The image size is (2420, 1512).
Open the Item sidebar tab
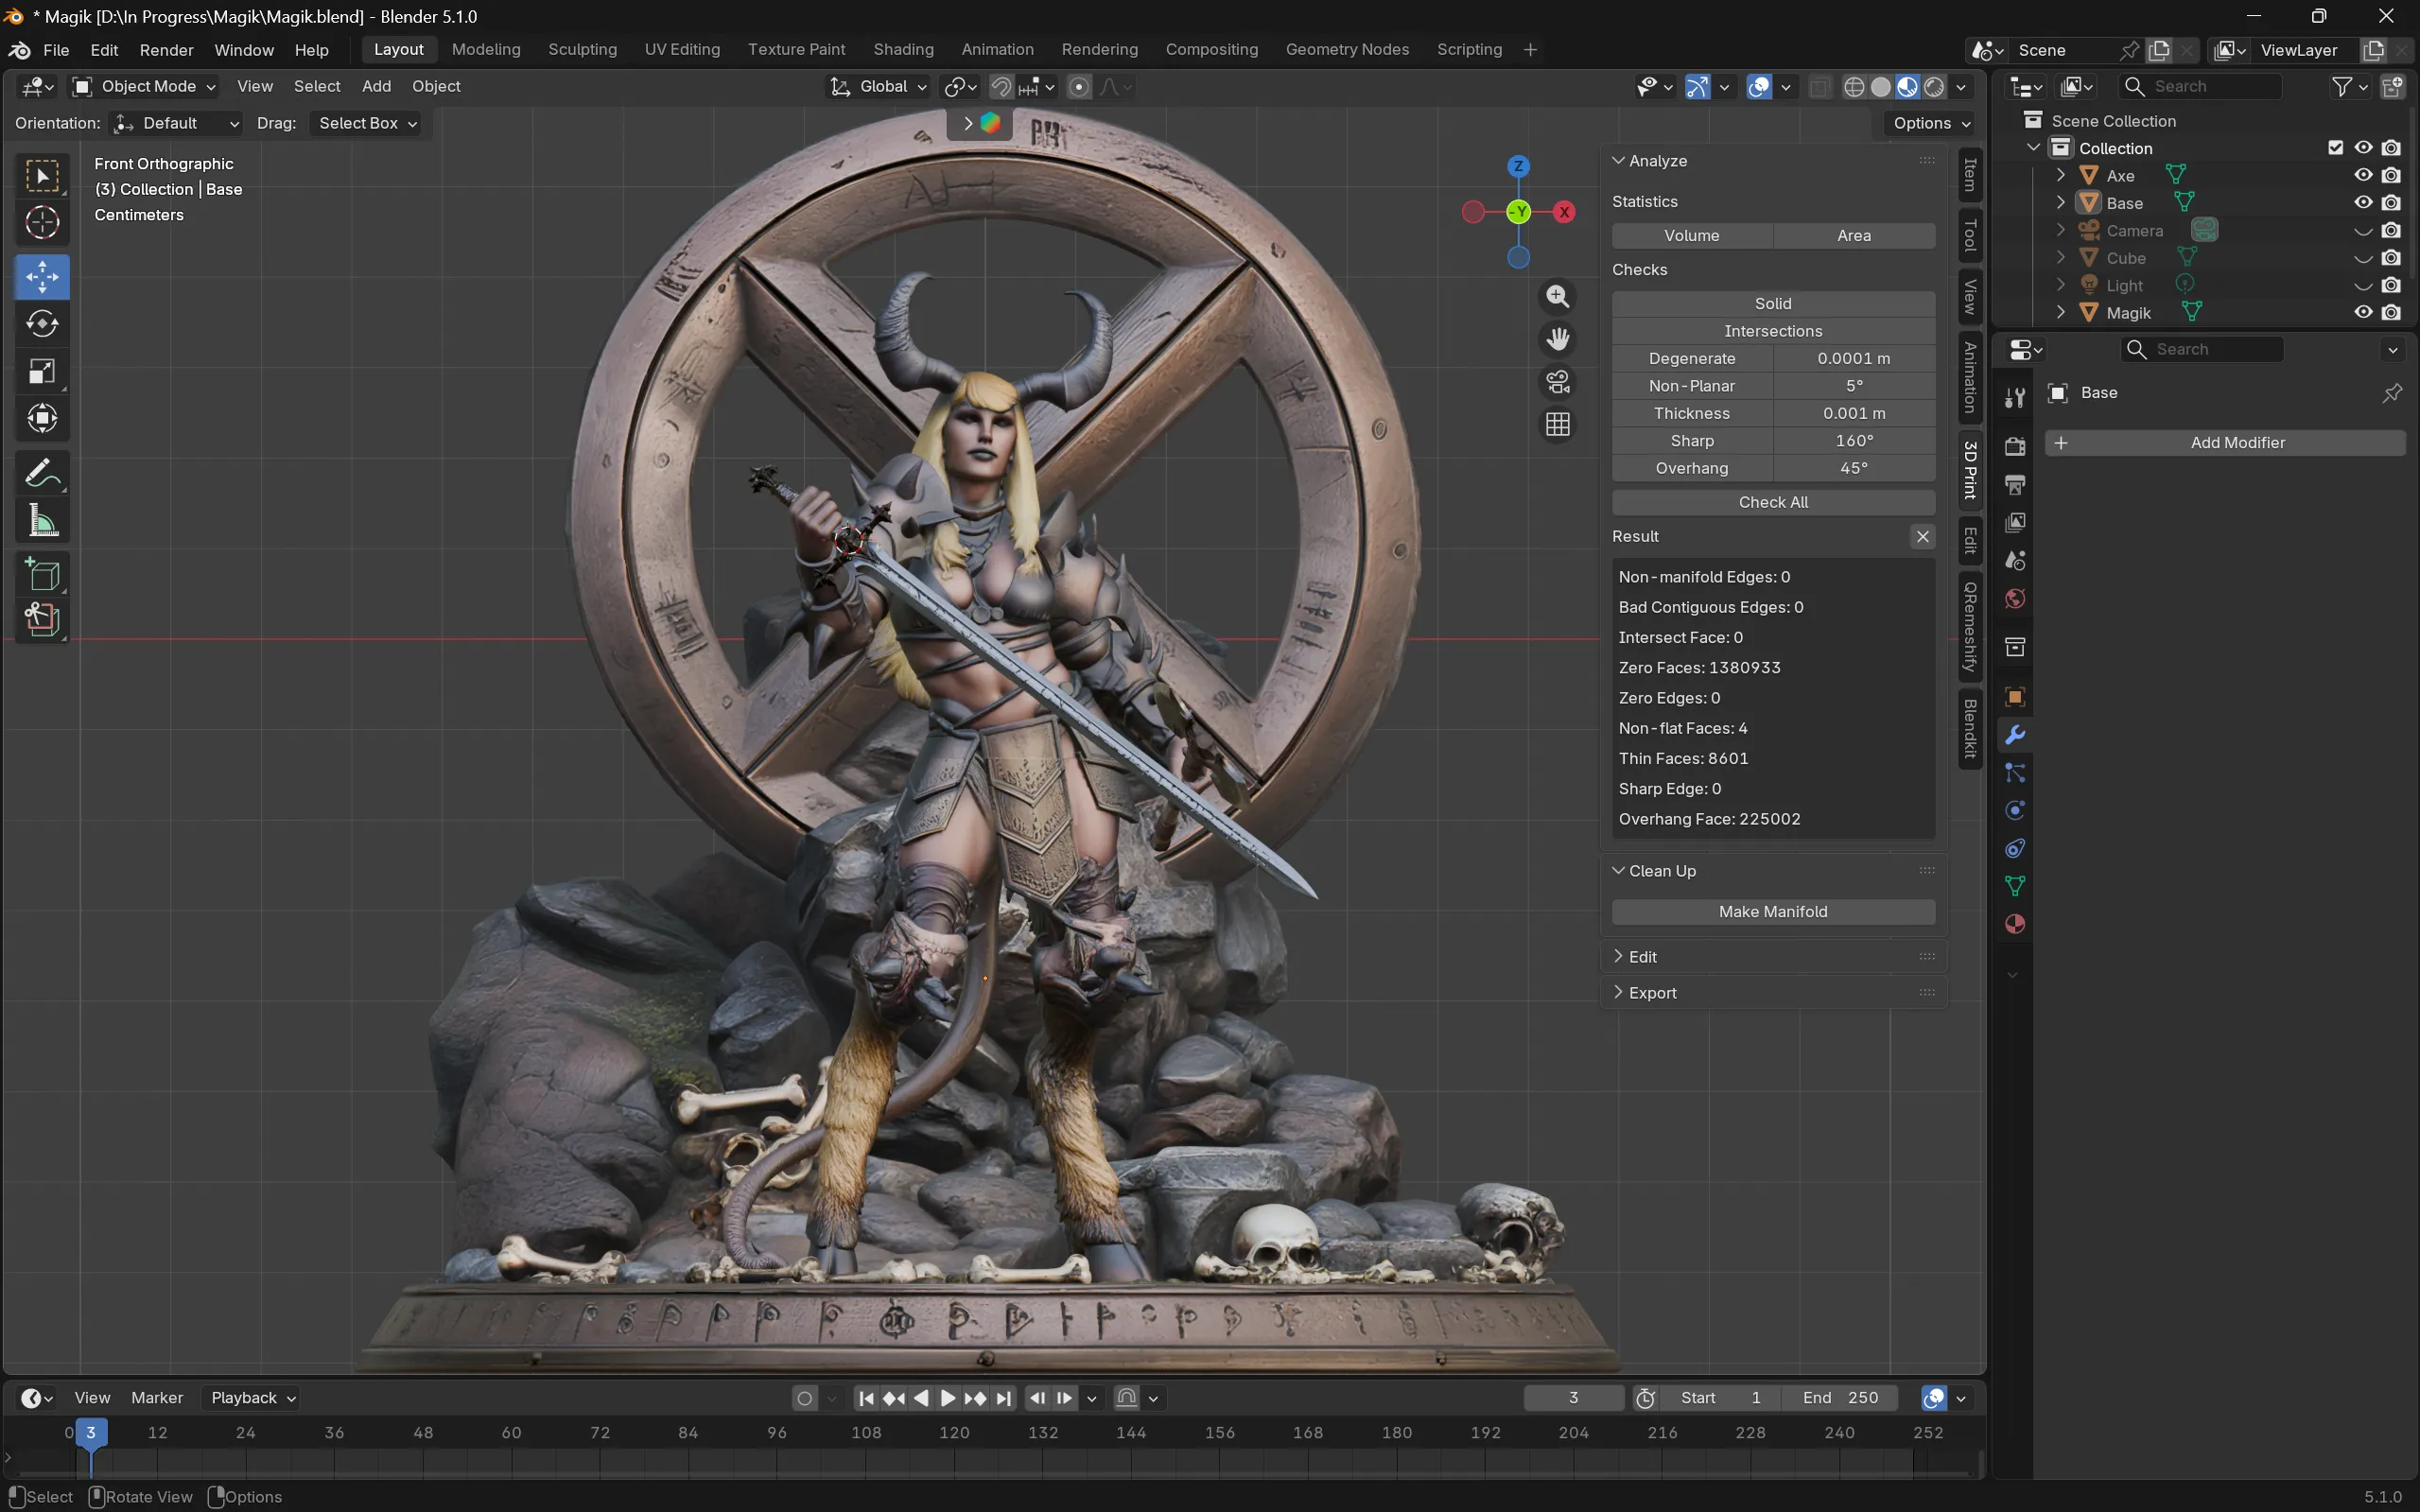coord(1970,175)
